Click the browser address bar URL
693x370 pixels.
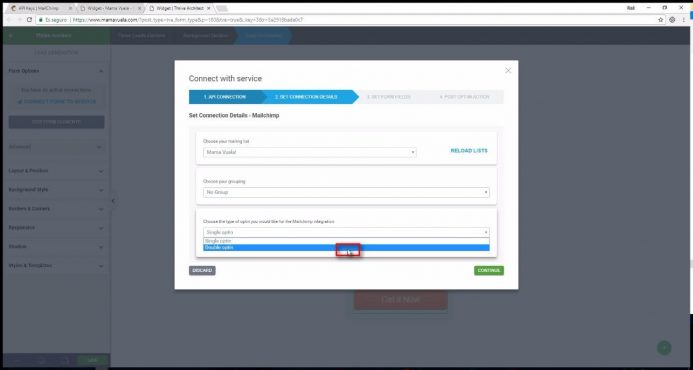click(x=188, y=20)
